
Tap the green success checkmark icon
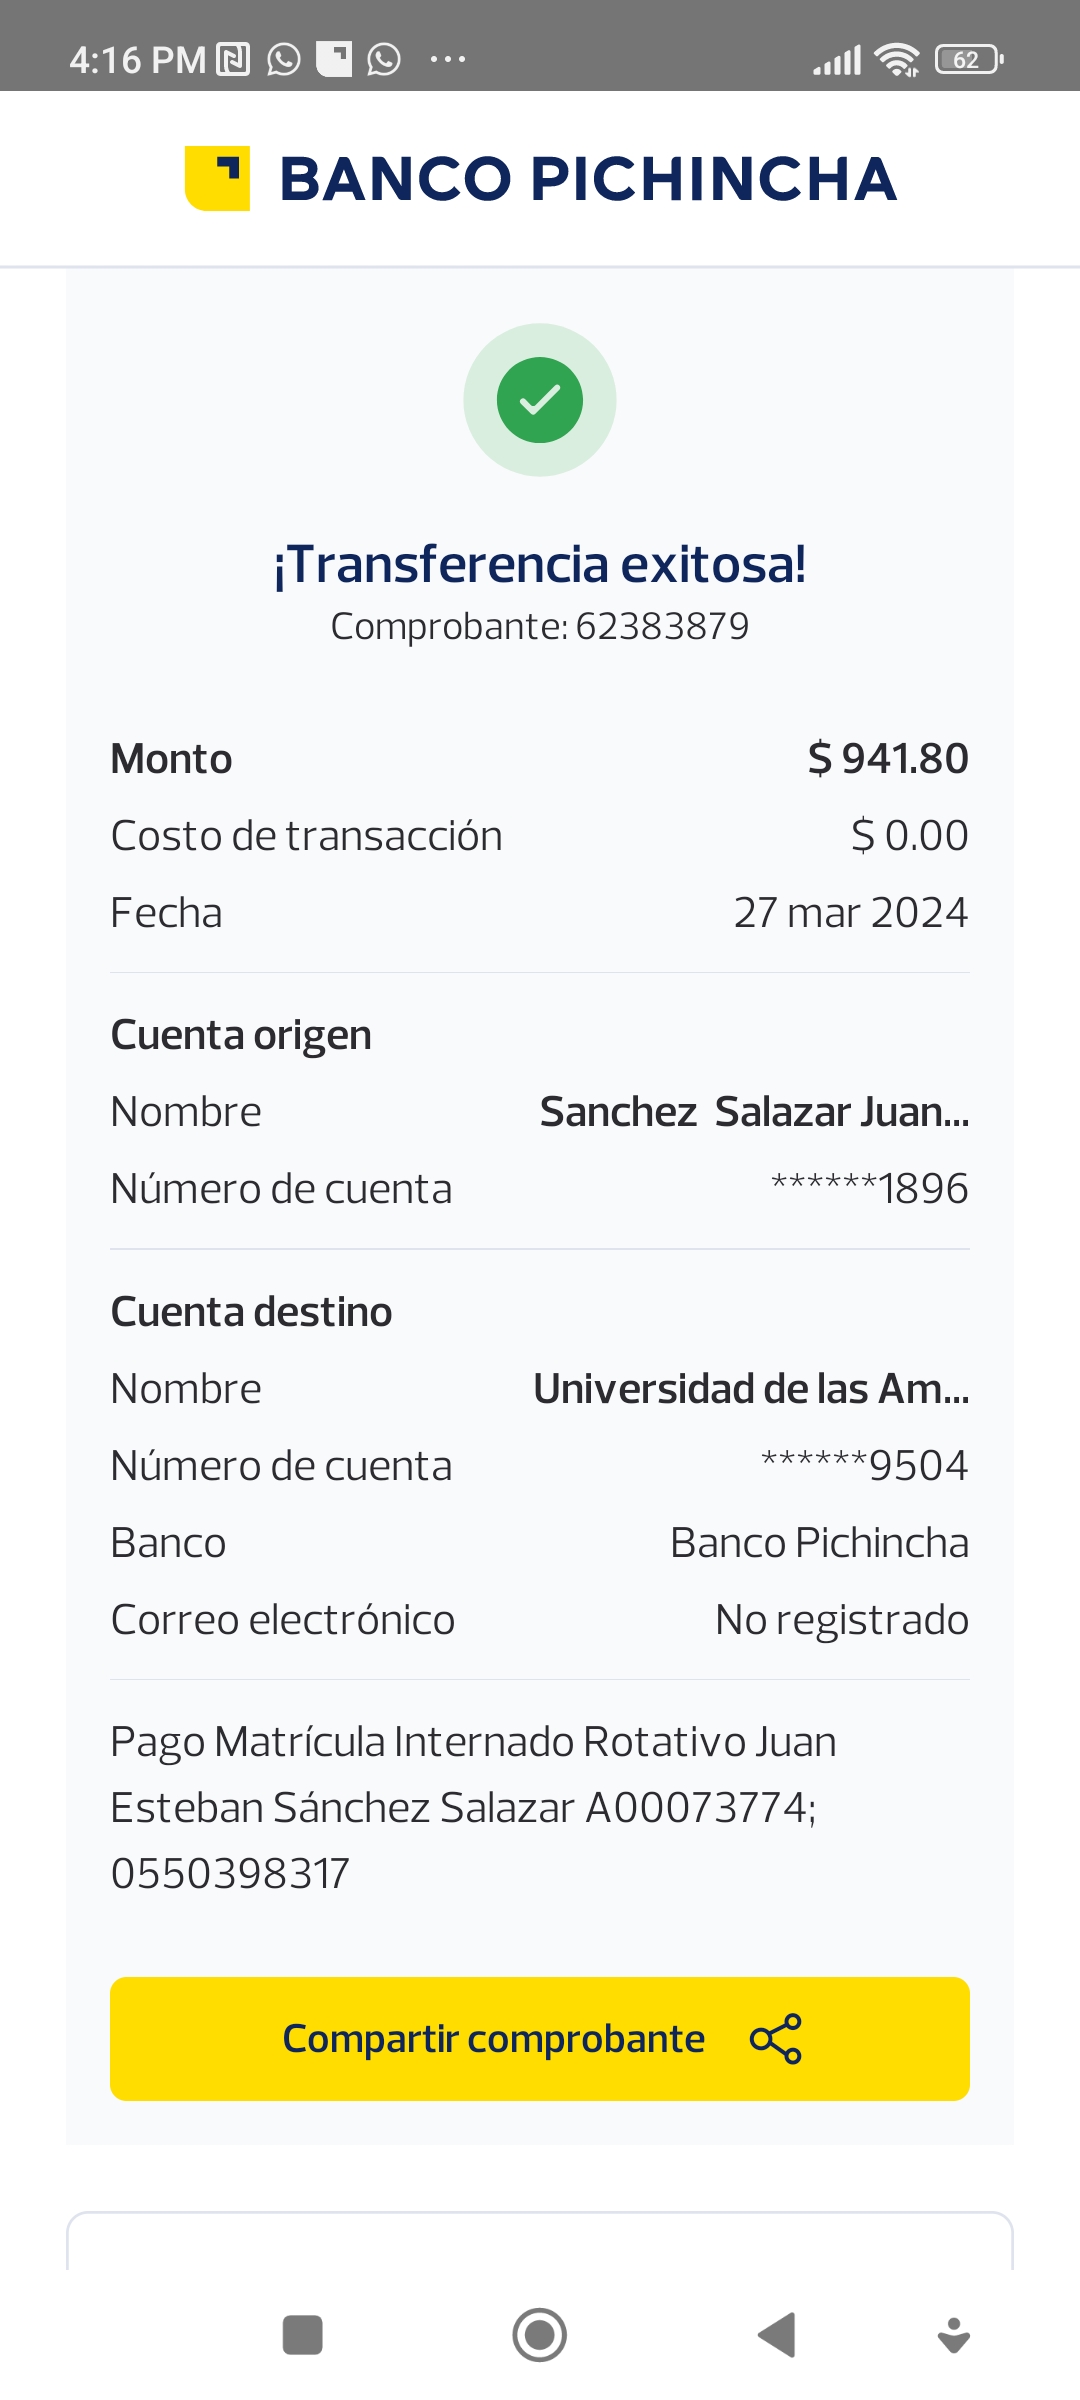pyautogui.click(x=540, y=400)
